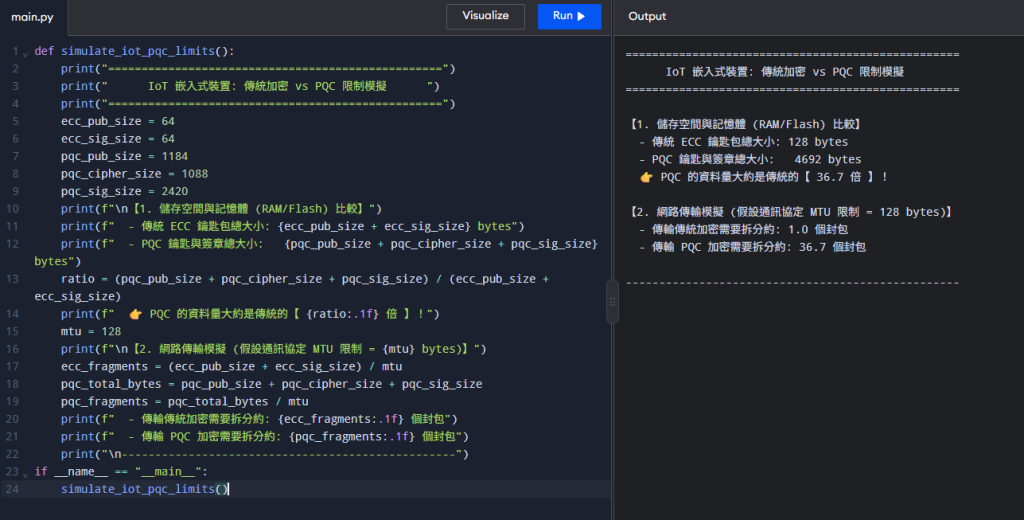Image resolution: width=1024 pixels, height=520 pixels.
Task: Click output text '128 bytes' for ECC total
Action: (818, 142)
